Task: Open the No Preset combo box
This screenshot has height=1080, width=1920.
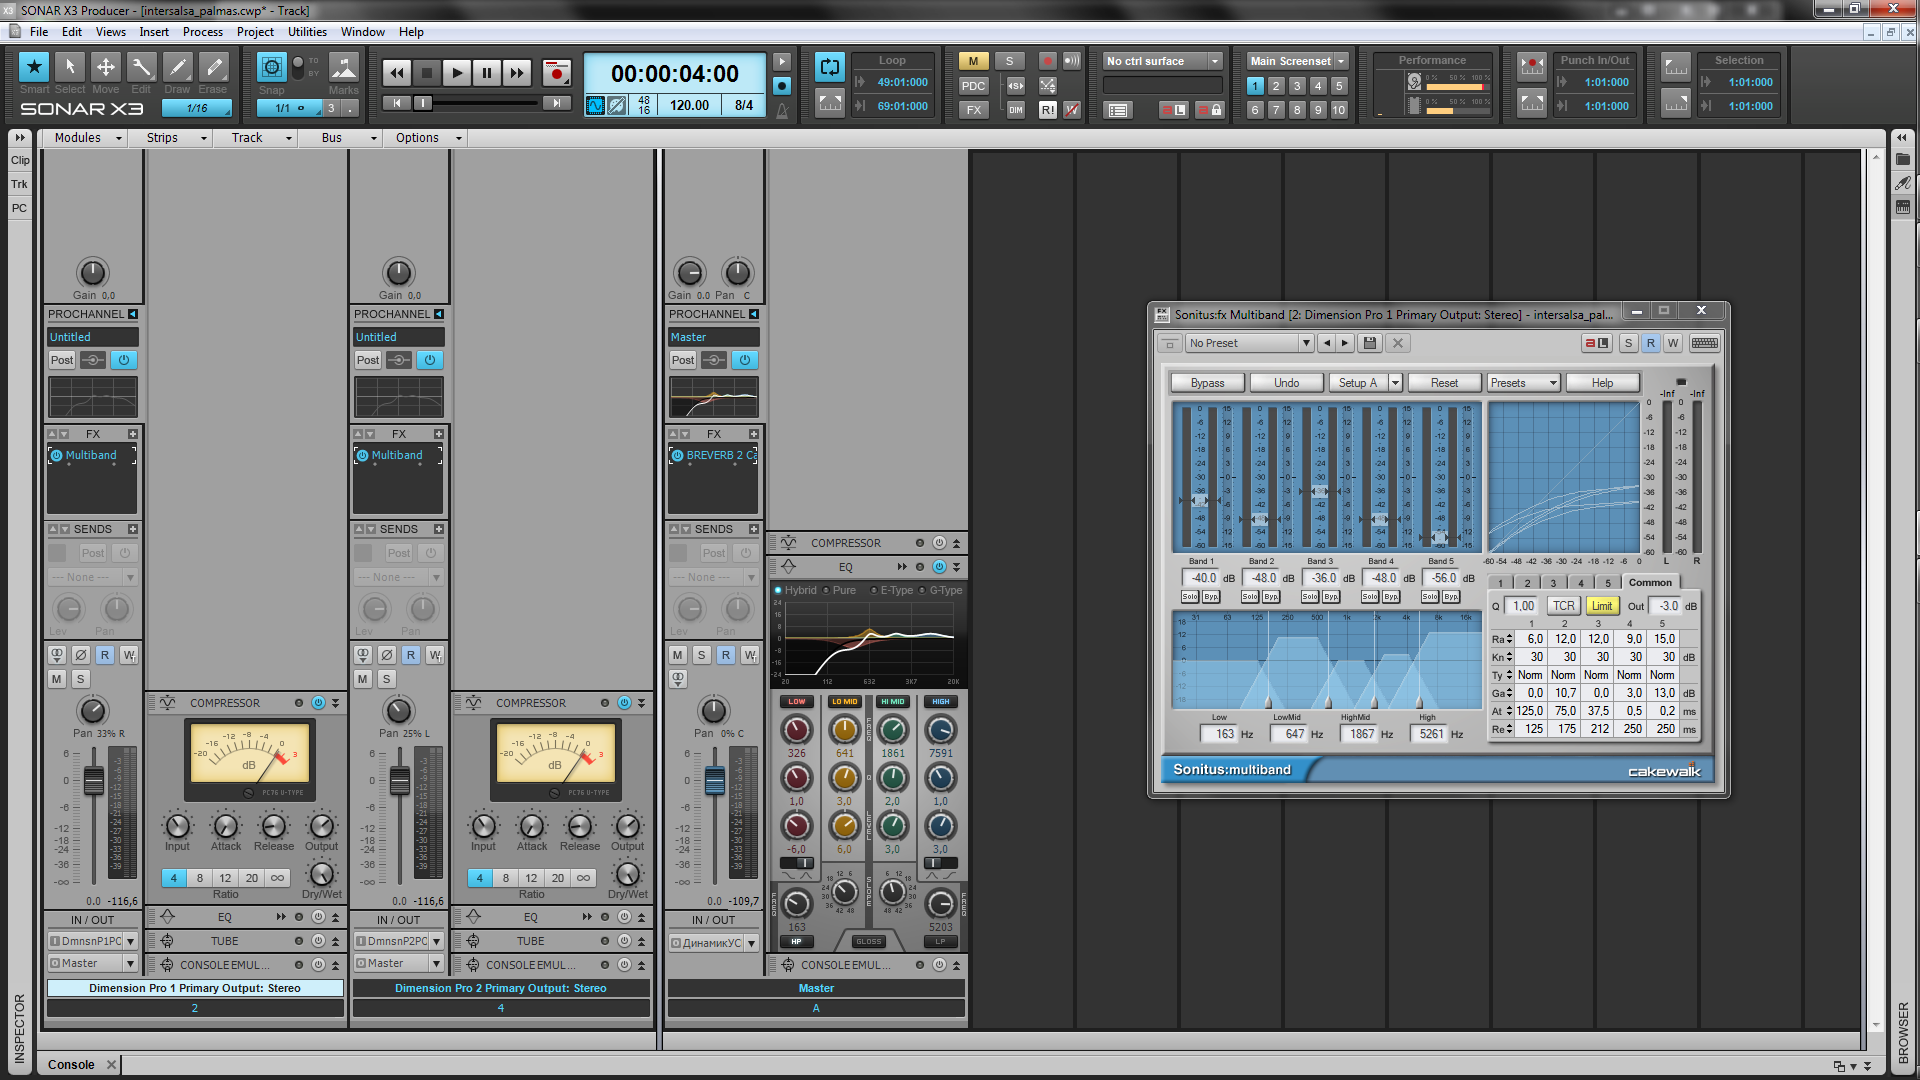Action: [1249, 343]
